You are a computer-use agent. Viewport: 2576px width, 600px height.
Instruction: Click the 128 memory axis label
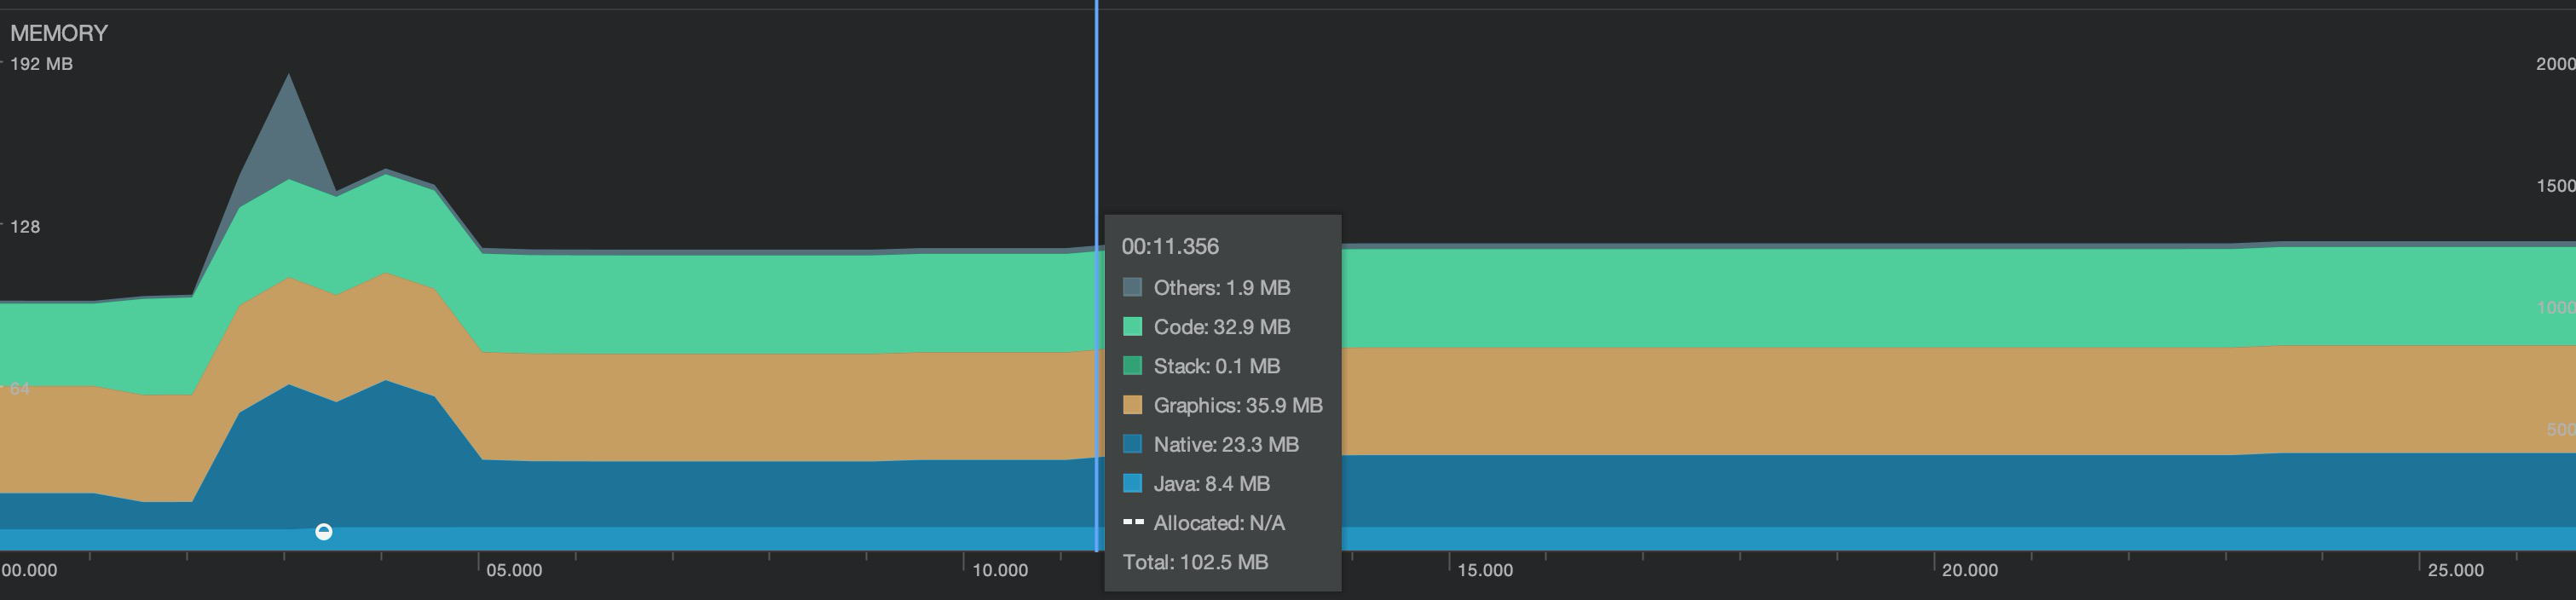[25, 227]
